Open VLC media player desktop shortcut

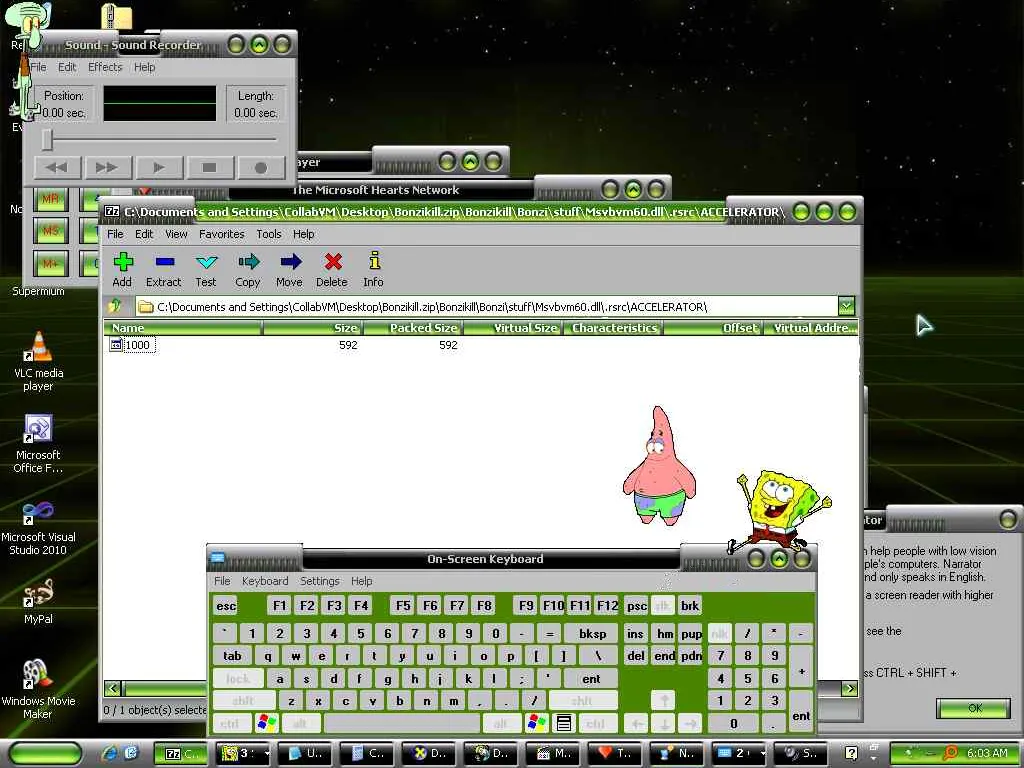point(38,361)
